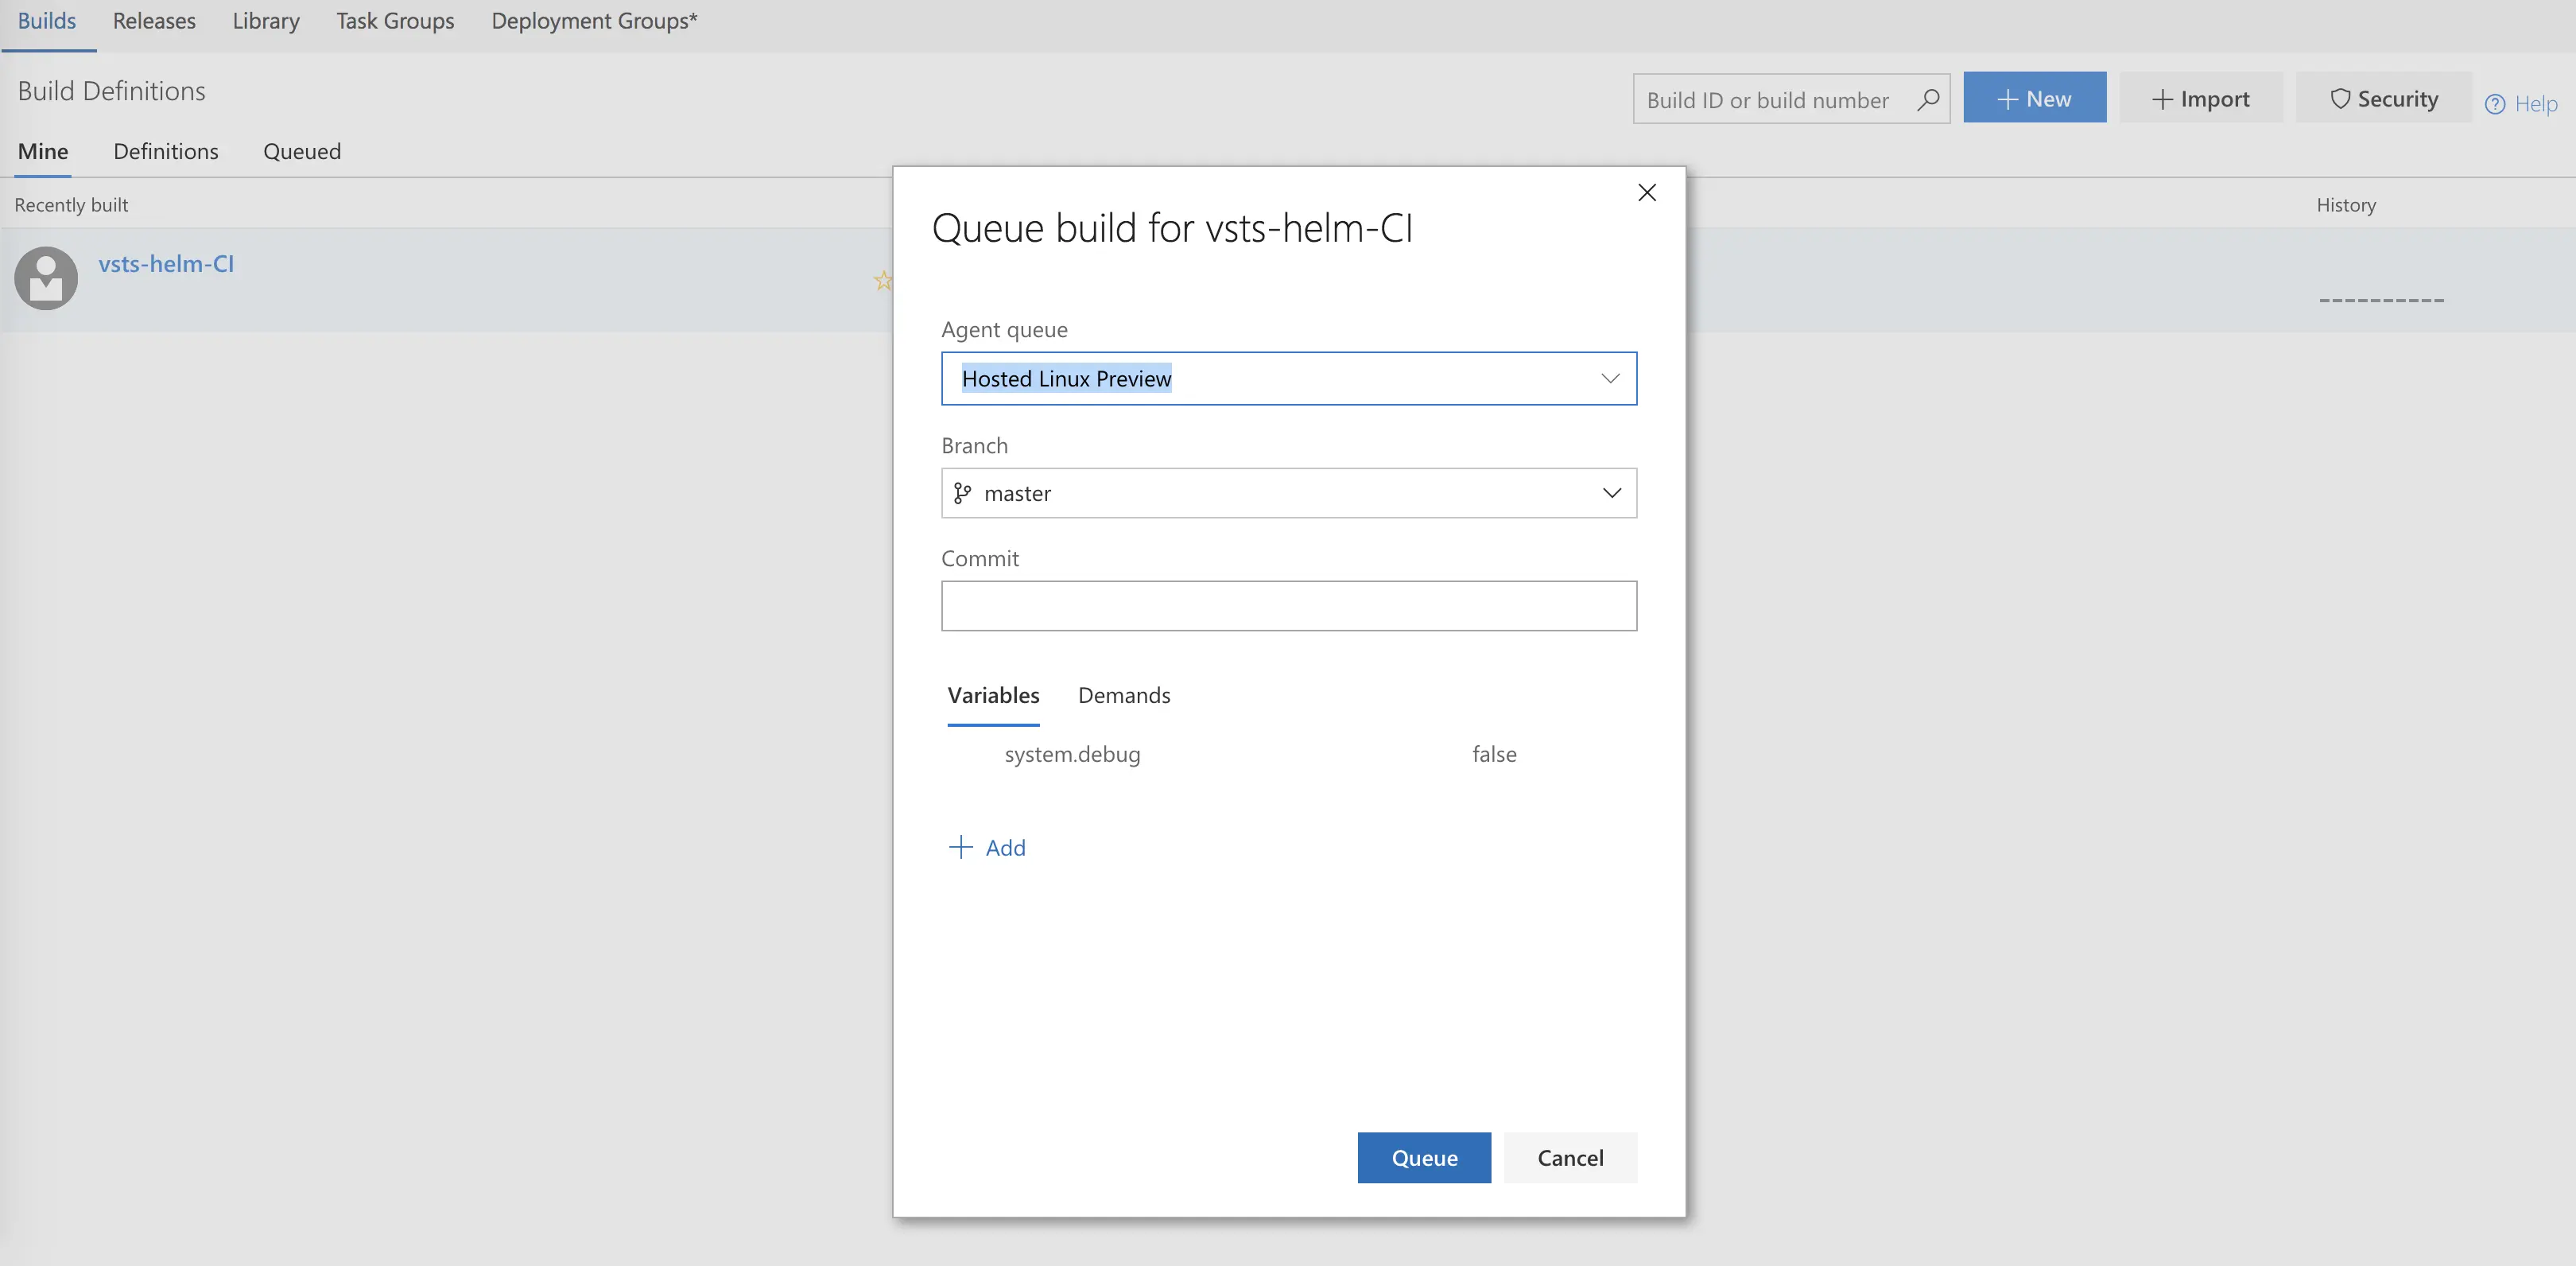Click the Commit label above the input
Image resolution: width=2576 pixels, height=1266 pixels.
point(979,558)
